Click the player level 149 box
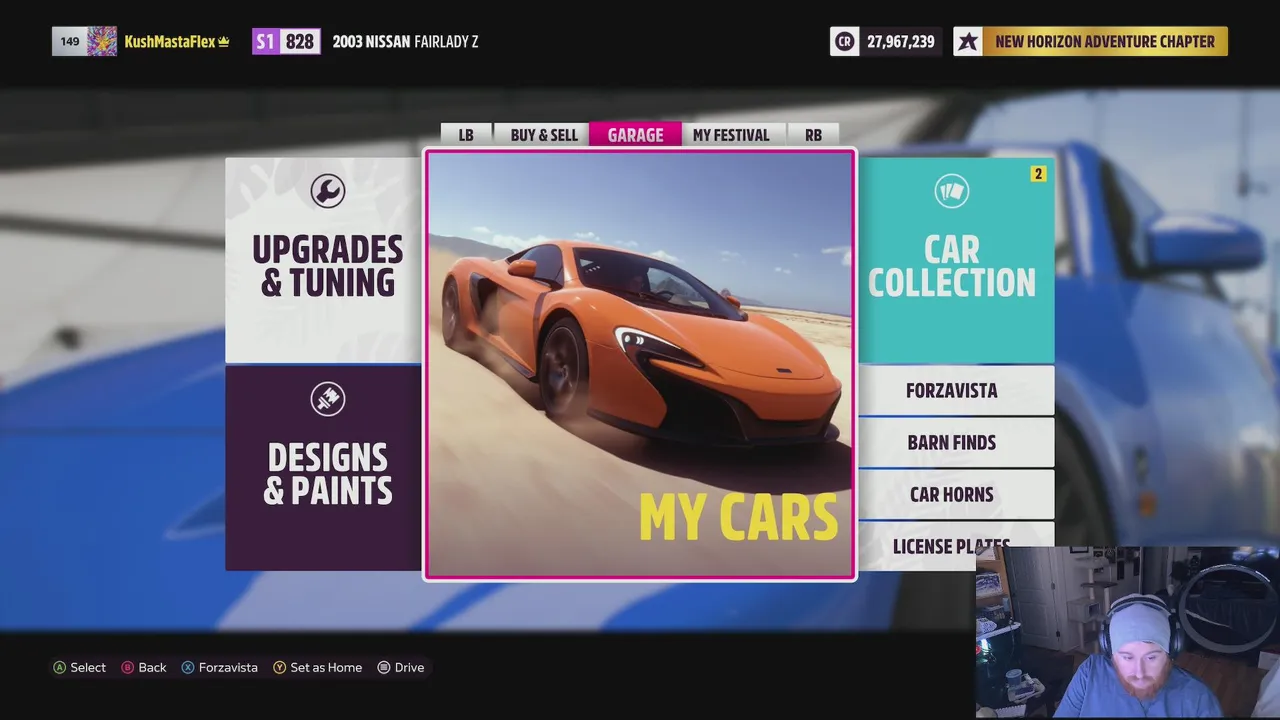 69,41
